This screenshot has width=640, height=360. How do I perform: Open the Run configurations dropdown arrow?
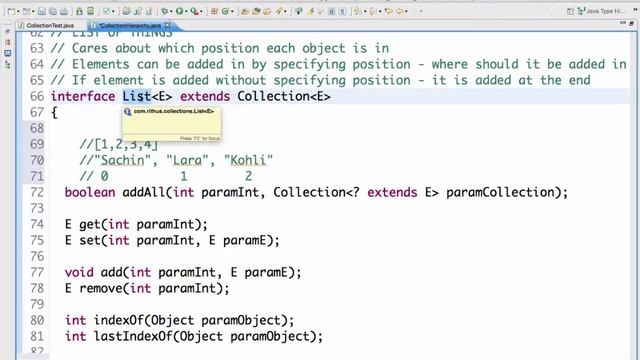point(186,11)
